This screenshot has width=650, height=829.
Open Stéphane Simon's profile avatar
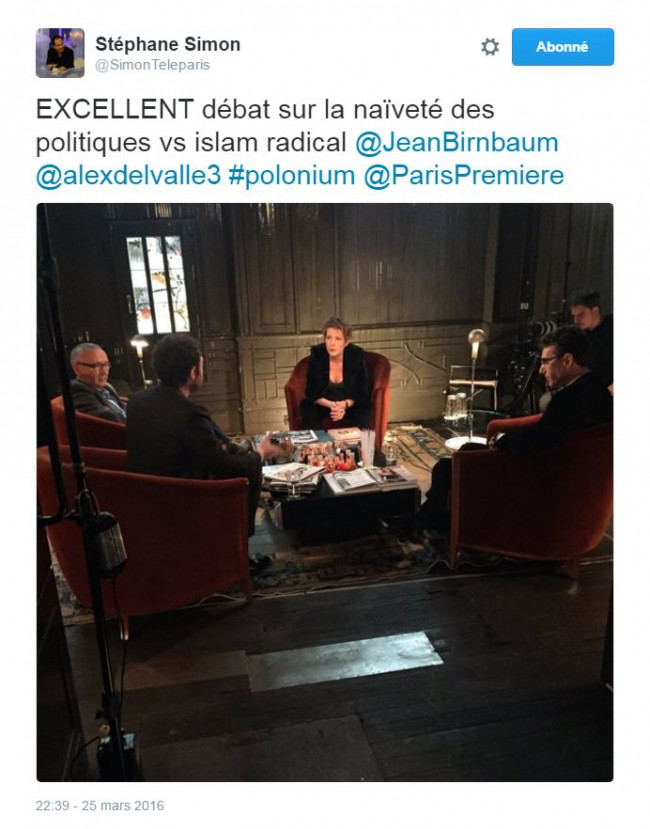click(60, 53)
